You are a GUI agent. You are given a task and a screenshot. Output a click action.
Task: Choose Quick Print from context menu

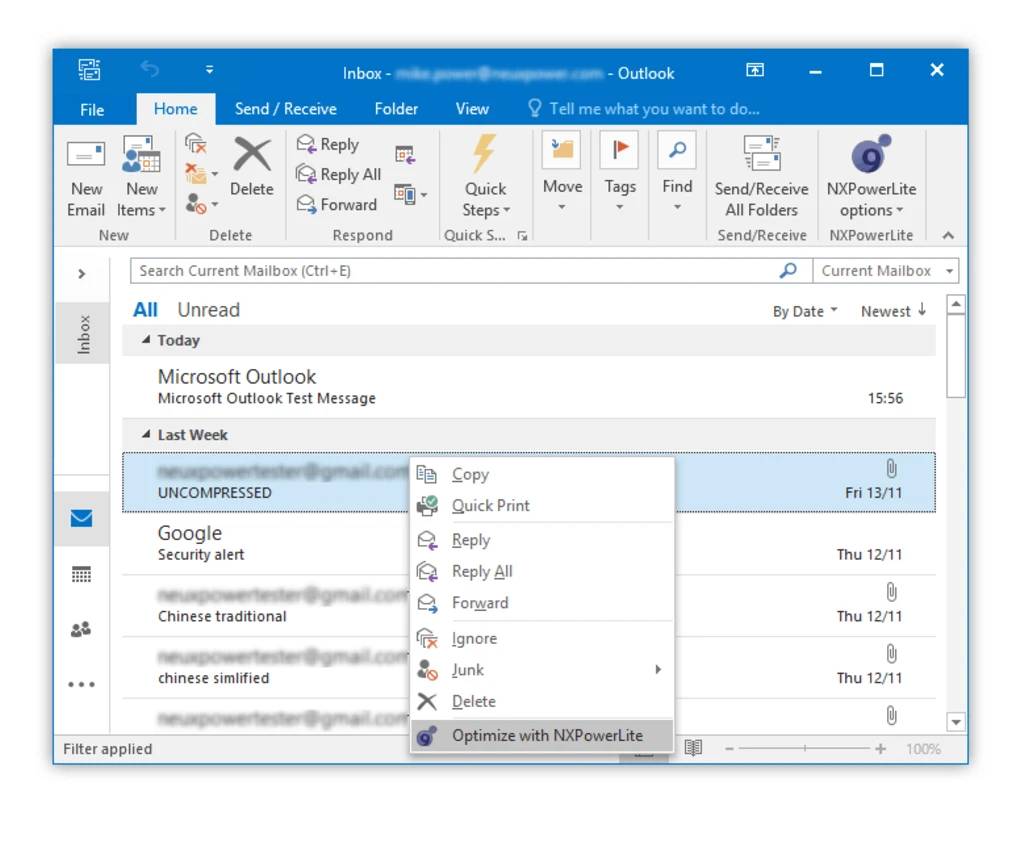pyautogui.click(x=490, y=505)
